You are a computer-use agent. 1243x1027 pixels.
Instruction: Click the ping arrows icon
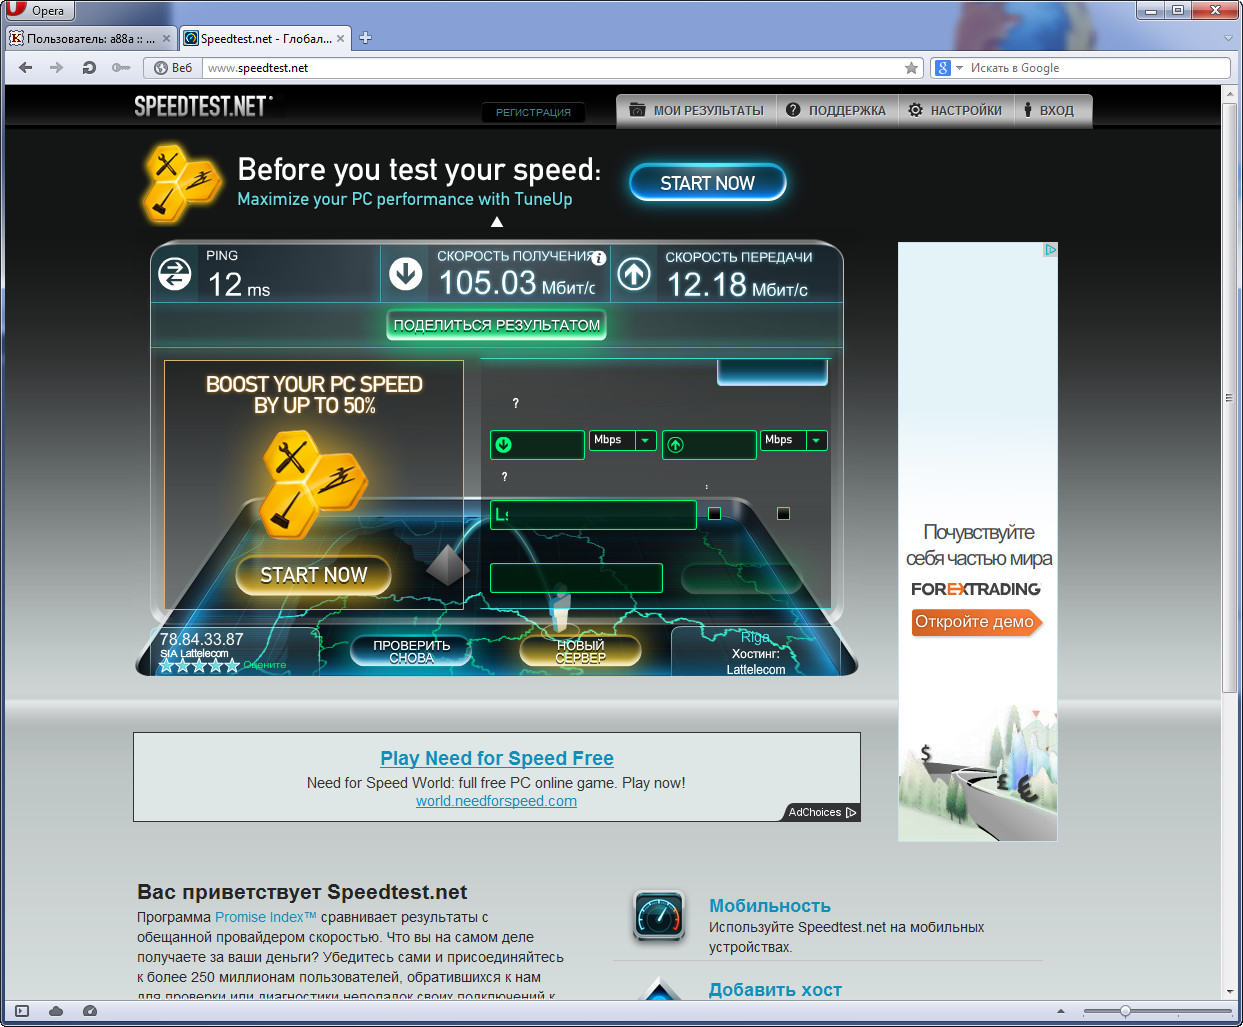[x=175, y=274]
